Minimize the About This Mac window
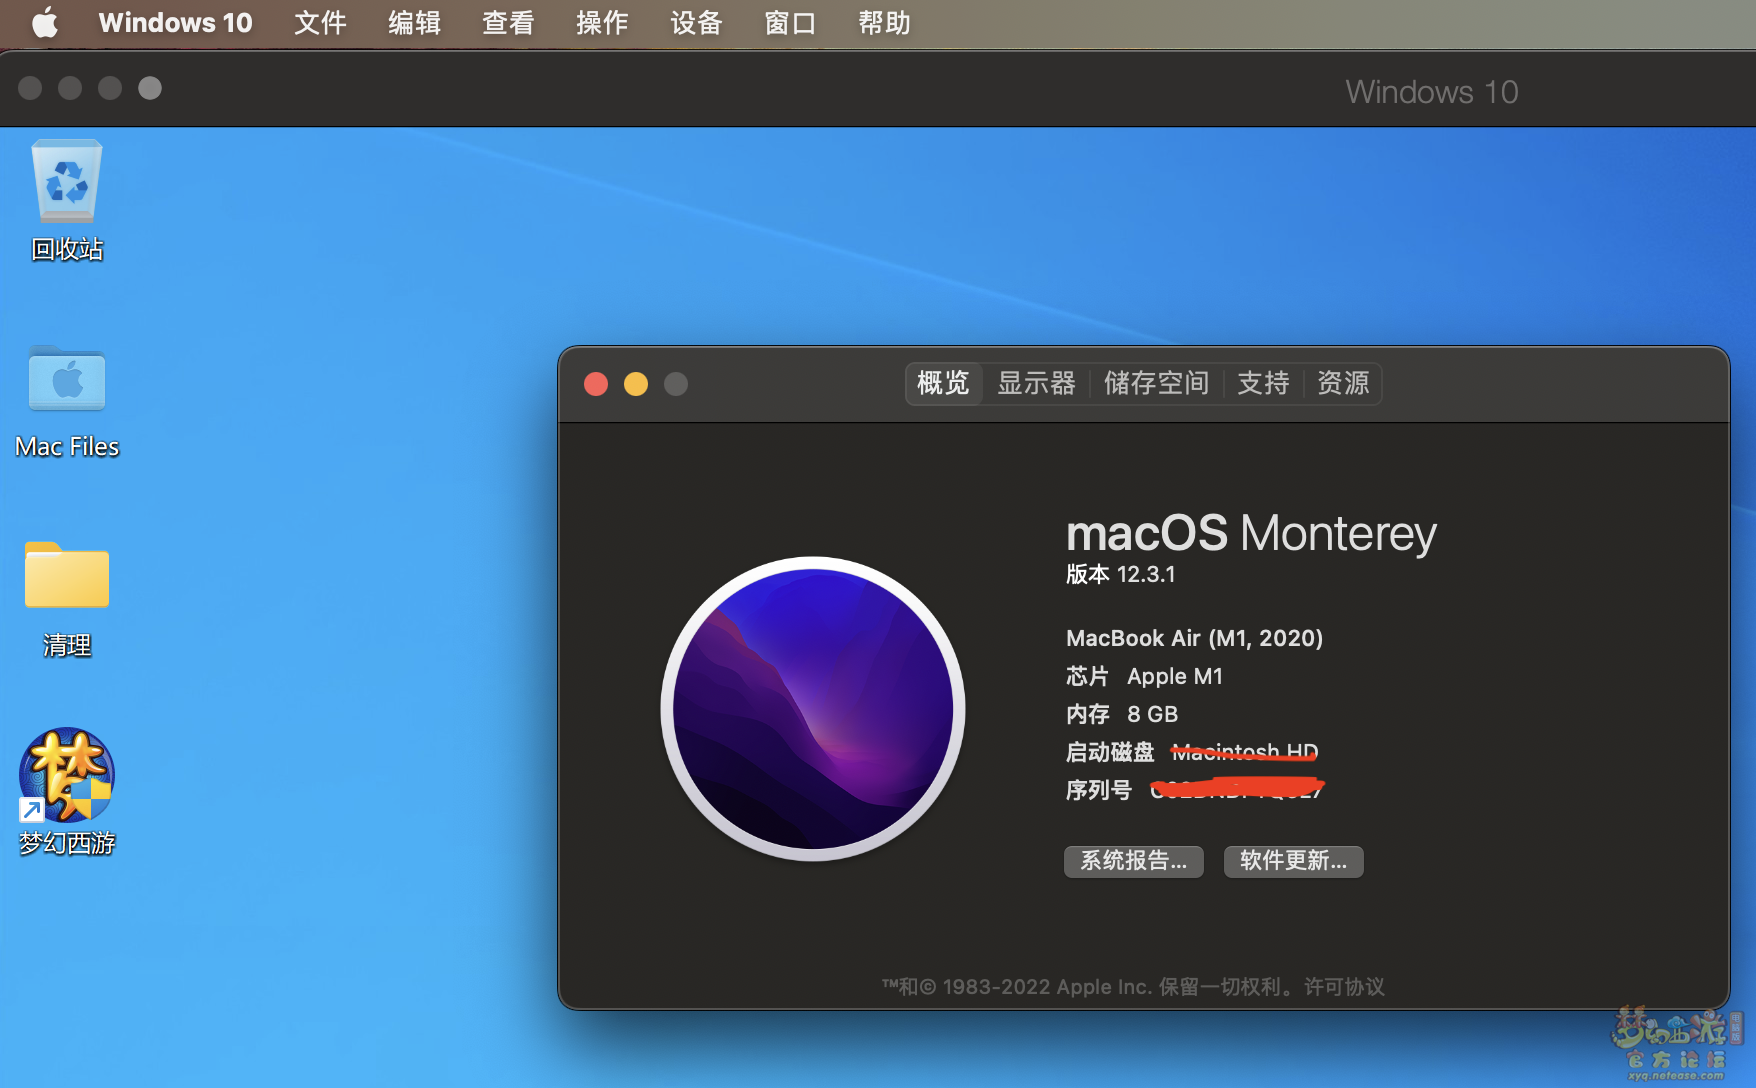 pos(636,384)
